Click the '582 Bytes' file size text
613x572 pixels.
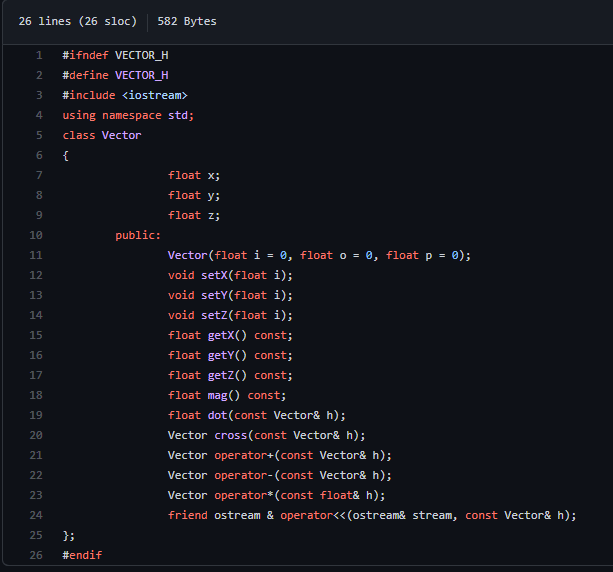(187, 21)
